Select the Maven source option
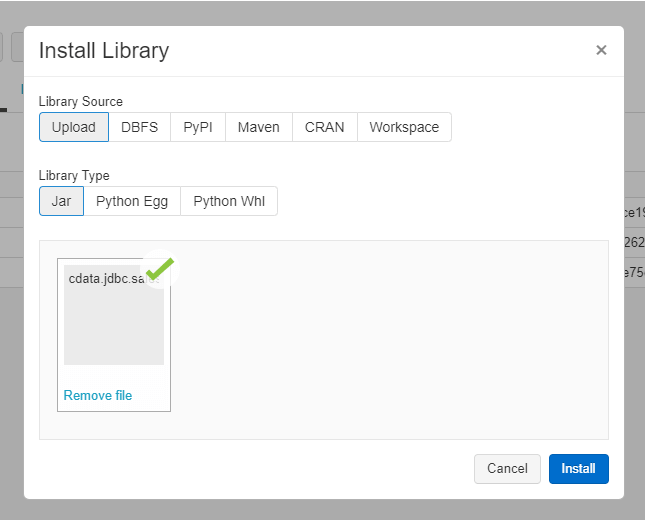Viewport: 646px width, 520px height. [259, 127]
